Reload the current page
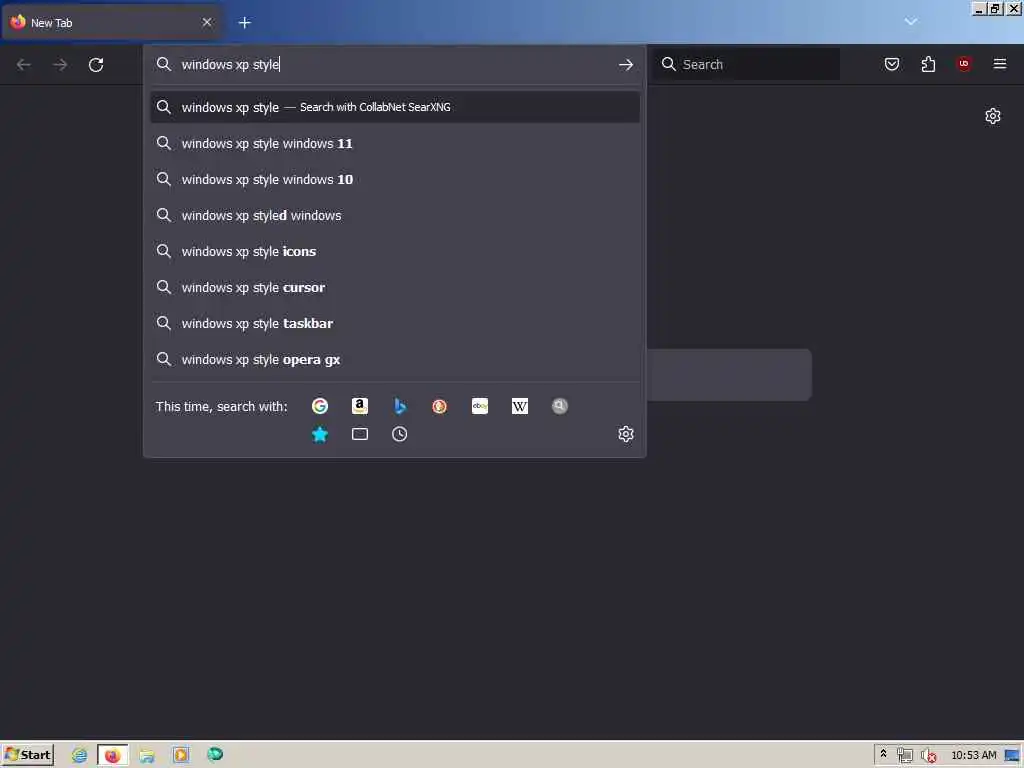Screen dimensions: 1024x768 pos(96,65)
